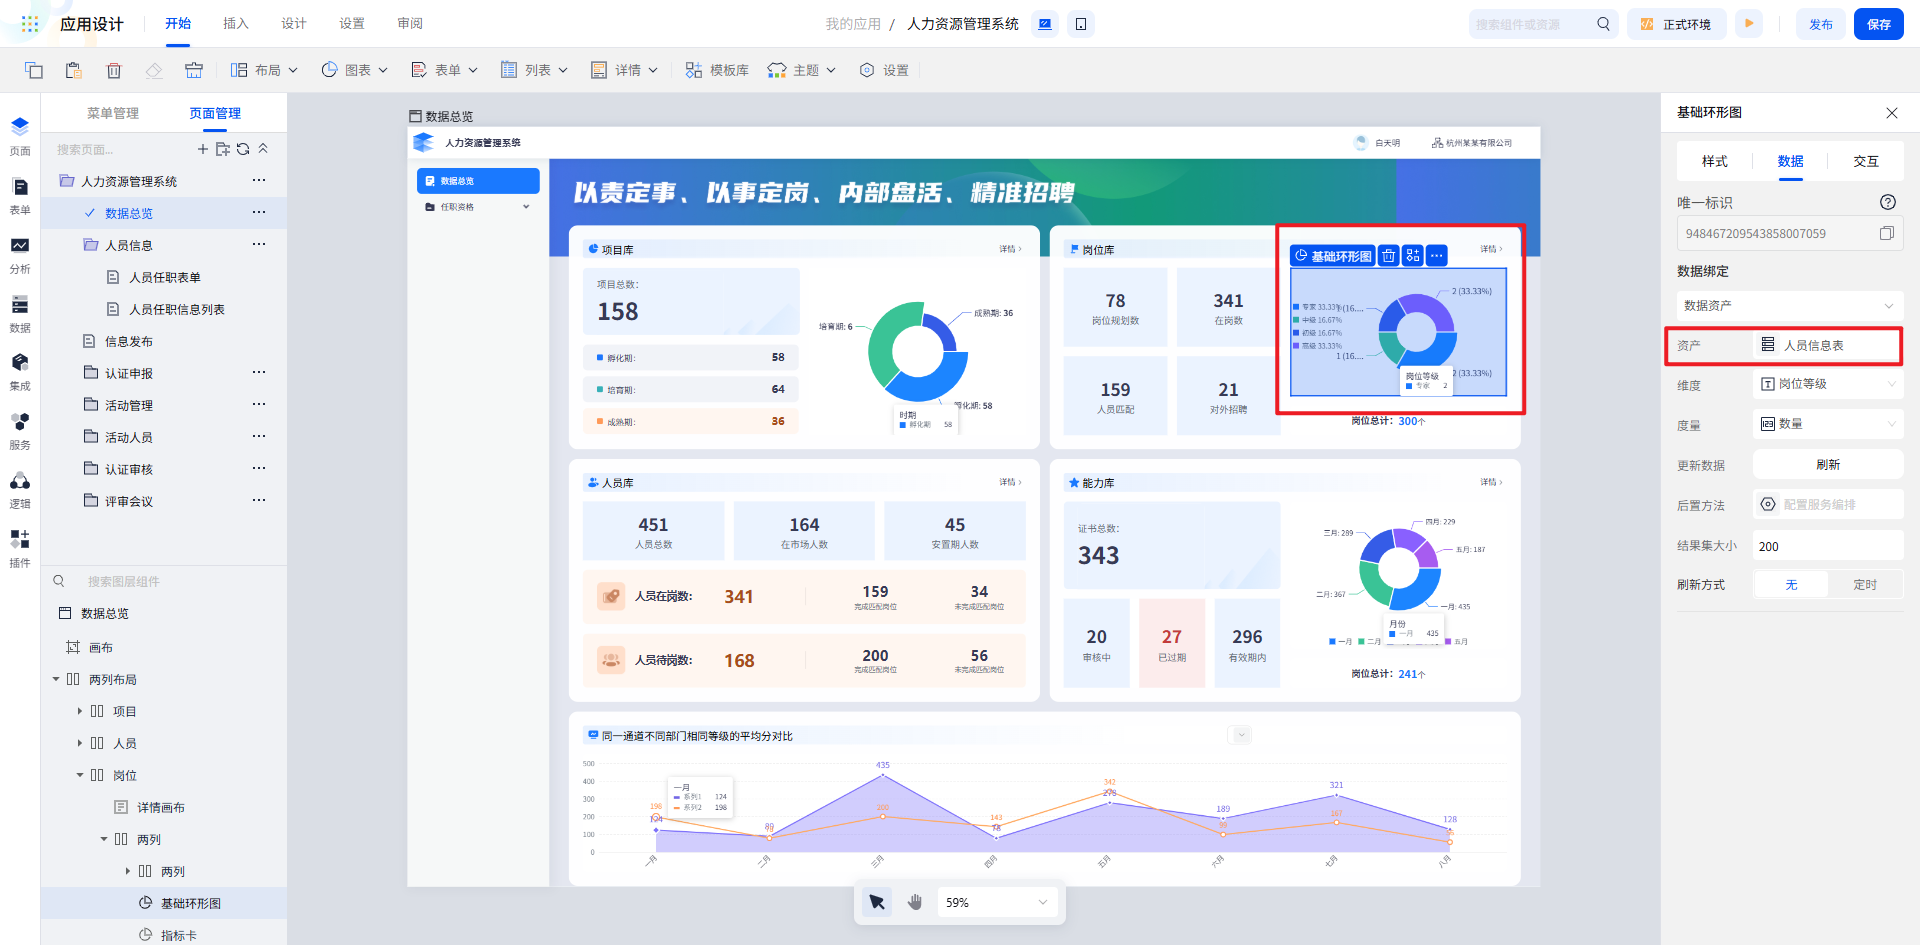The height and width of the screenshot is (945, 1920).
Task: Click the 刷新 button for 更新数据
Action: (x=1827, y=465)
